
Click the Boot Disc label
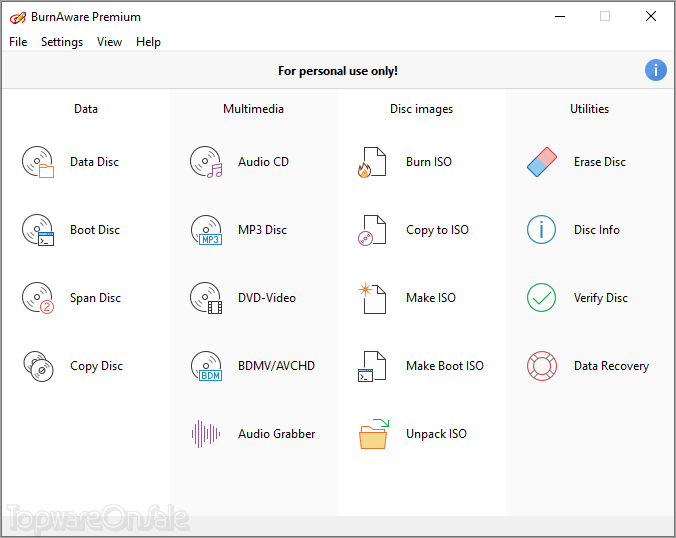coord(95,230)
